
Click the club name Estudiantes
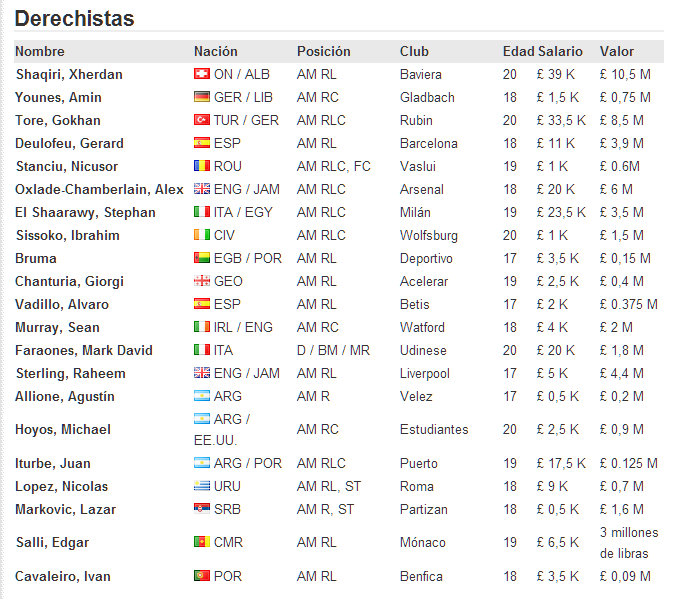click(434, 429)
